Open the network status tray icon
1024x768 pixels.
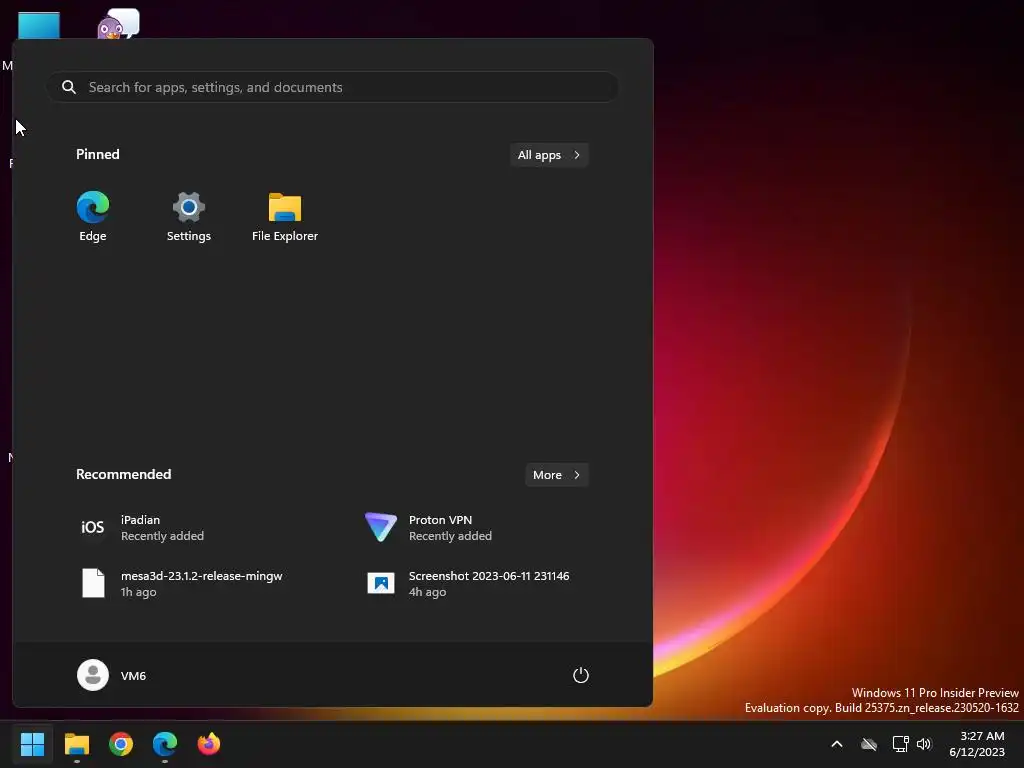[x=901, y=744]
